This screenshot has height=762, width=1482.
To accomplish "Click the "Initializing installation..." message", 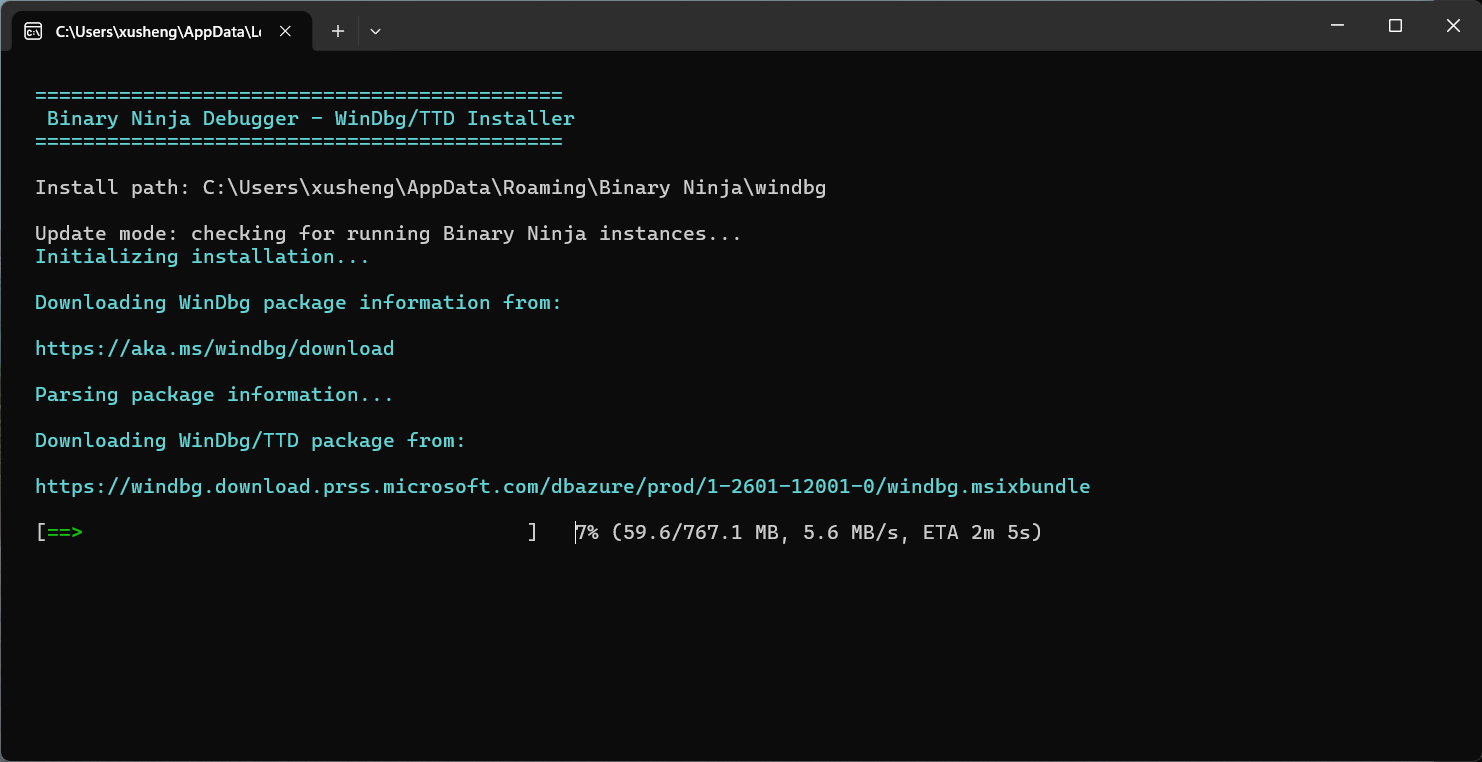I will 202,256.
